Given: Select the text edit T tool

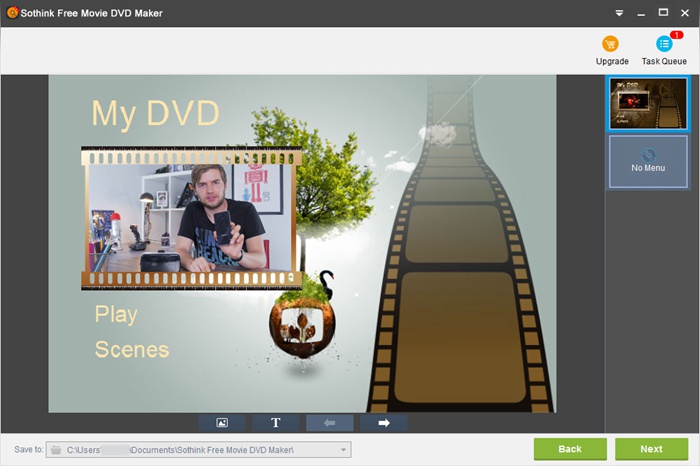Looking at the screenshot, I should click(275, 423).
